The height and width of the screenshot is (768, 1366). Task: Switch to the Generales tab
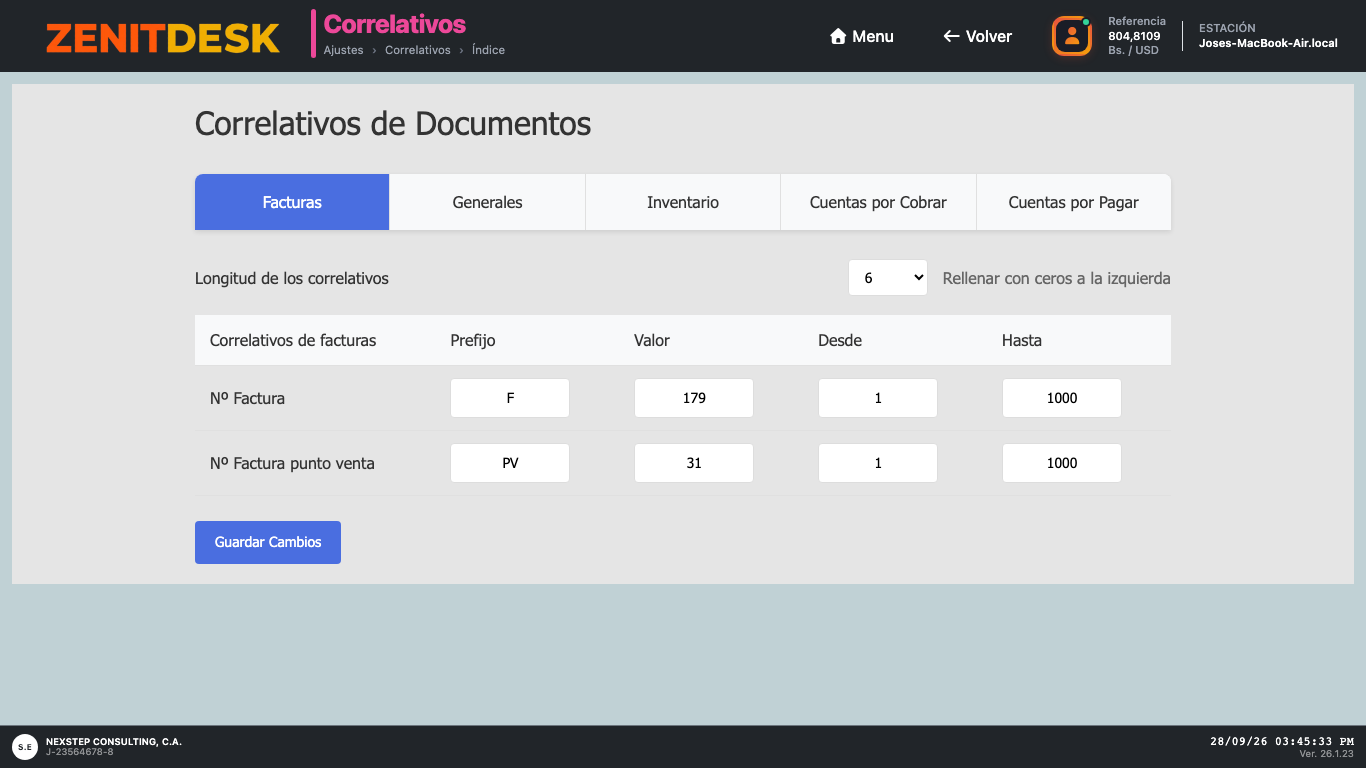pyautogui.click(x=487, y=202)
